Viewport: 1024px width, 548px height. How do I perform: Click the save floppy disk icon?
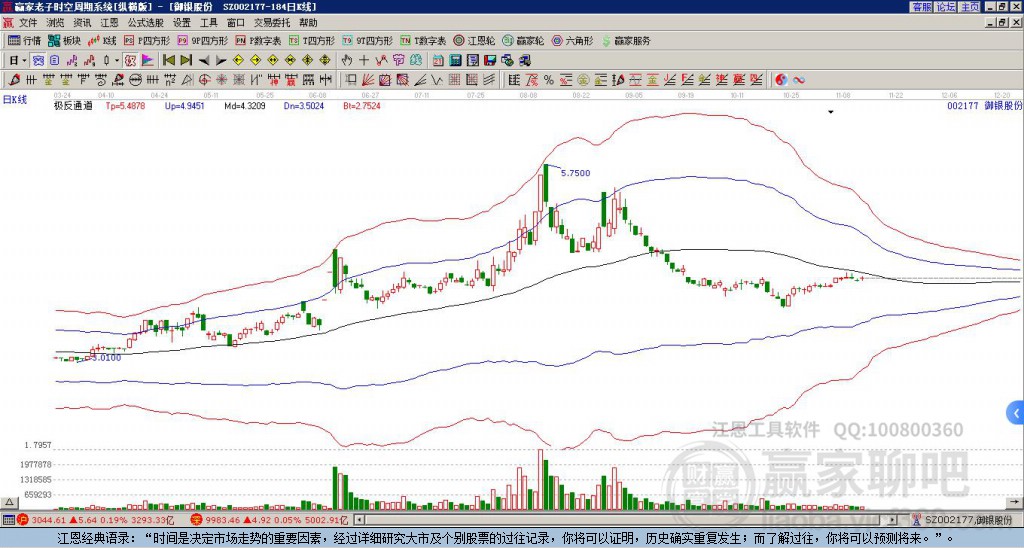tap(490, 61)
